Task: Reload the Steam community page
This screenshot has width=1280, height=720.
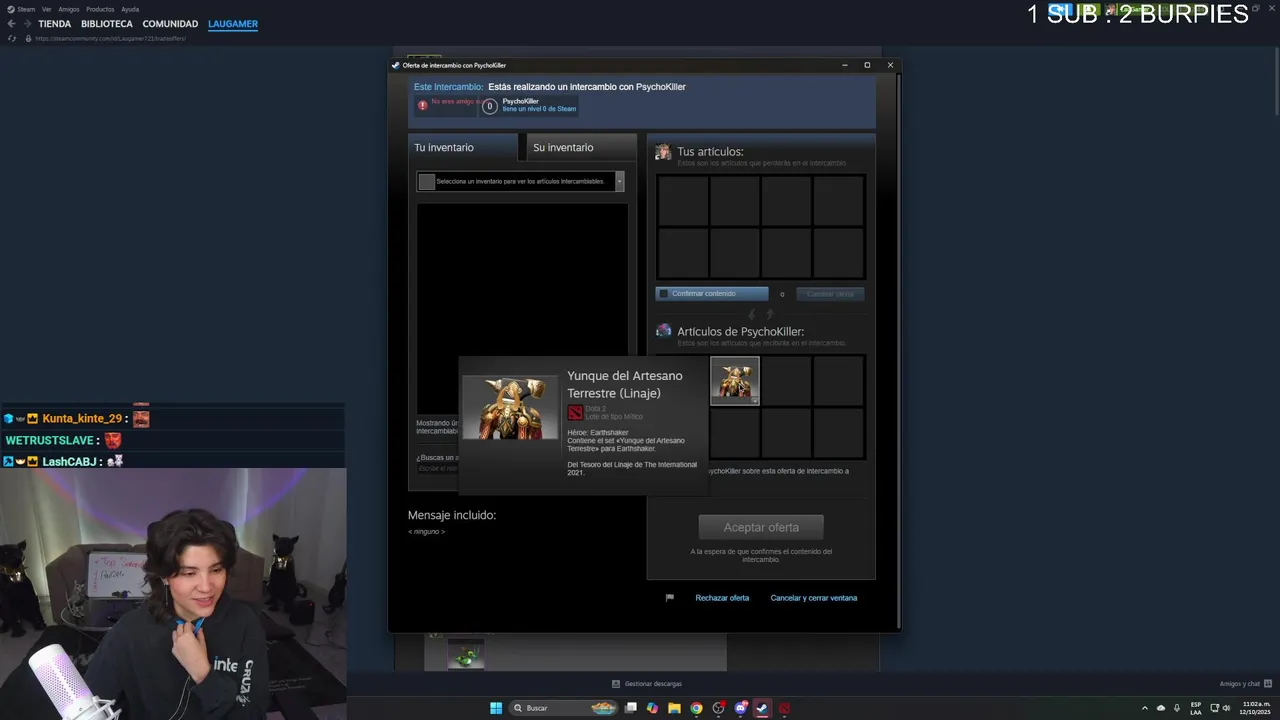Action: (x=12, y=38)
